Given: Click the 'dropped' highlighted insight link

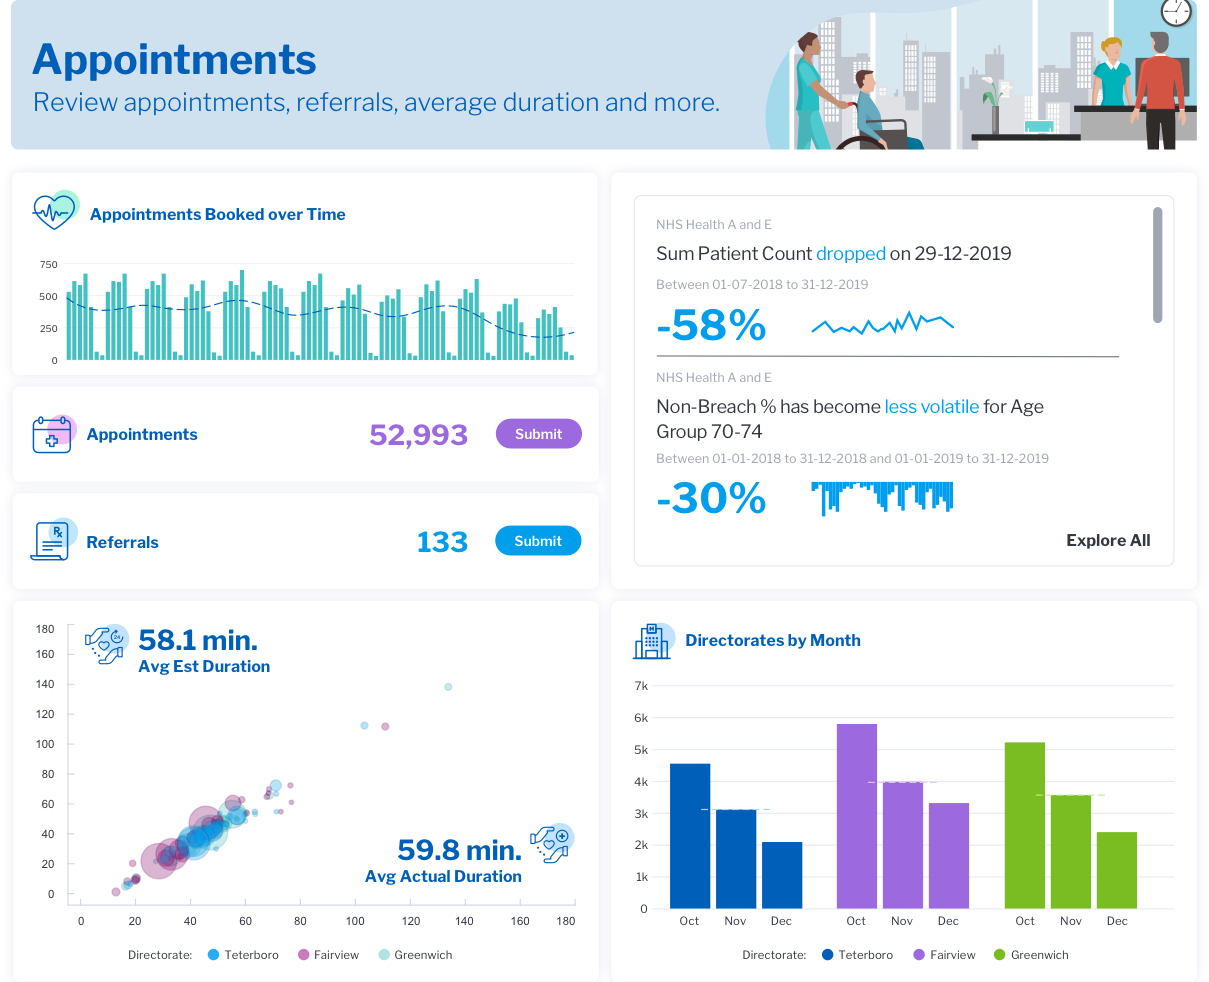Looking at the screenshot, I should [x=850, y=254].
